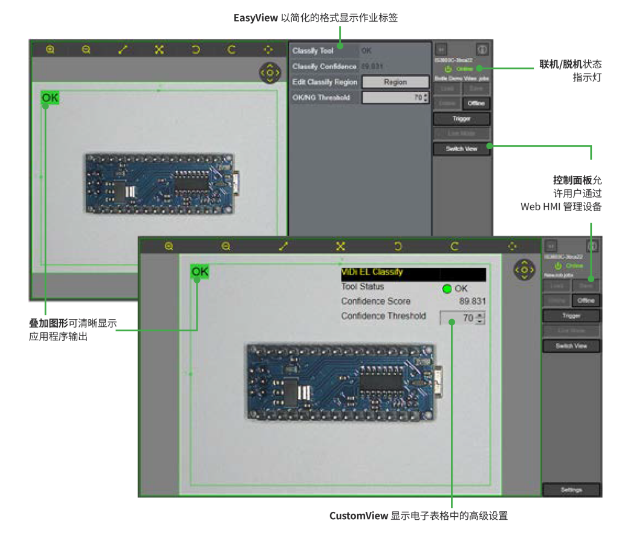The height and width of the screenshot is (535, 634).
Task: Click zoom in icon in lower CustomView toolbar
Action: click(169, 245)
